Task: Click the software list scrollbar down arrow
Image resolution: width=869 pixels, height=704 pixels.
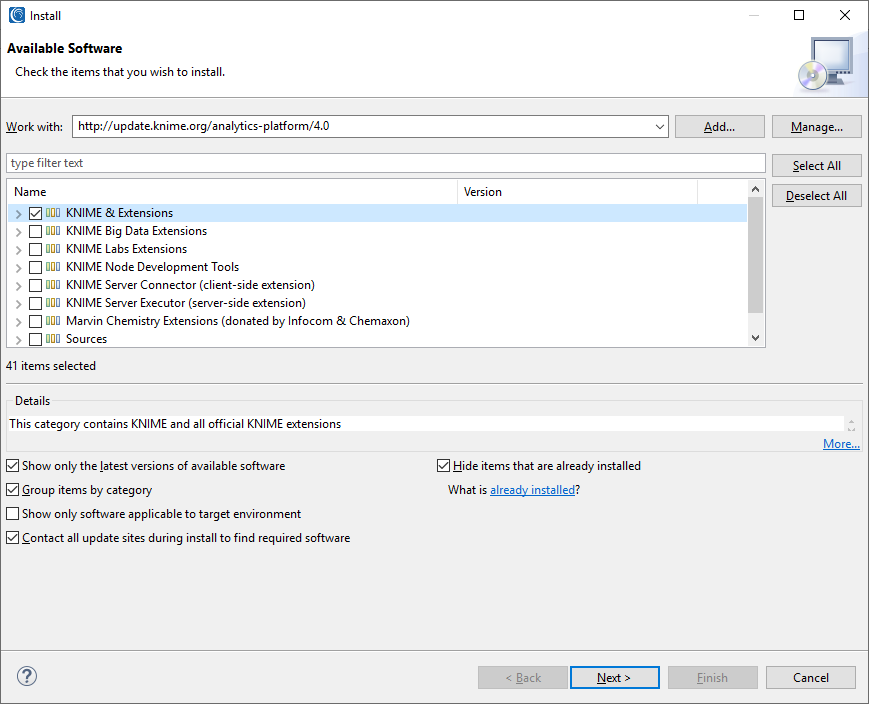Action: tap(755, 338)
